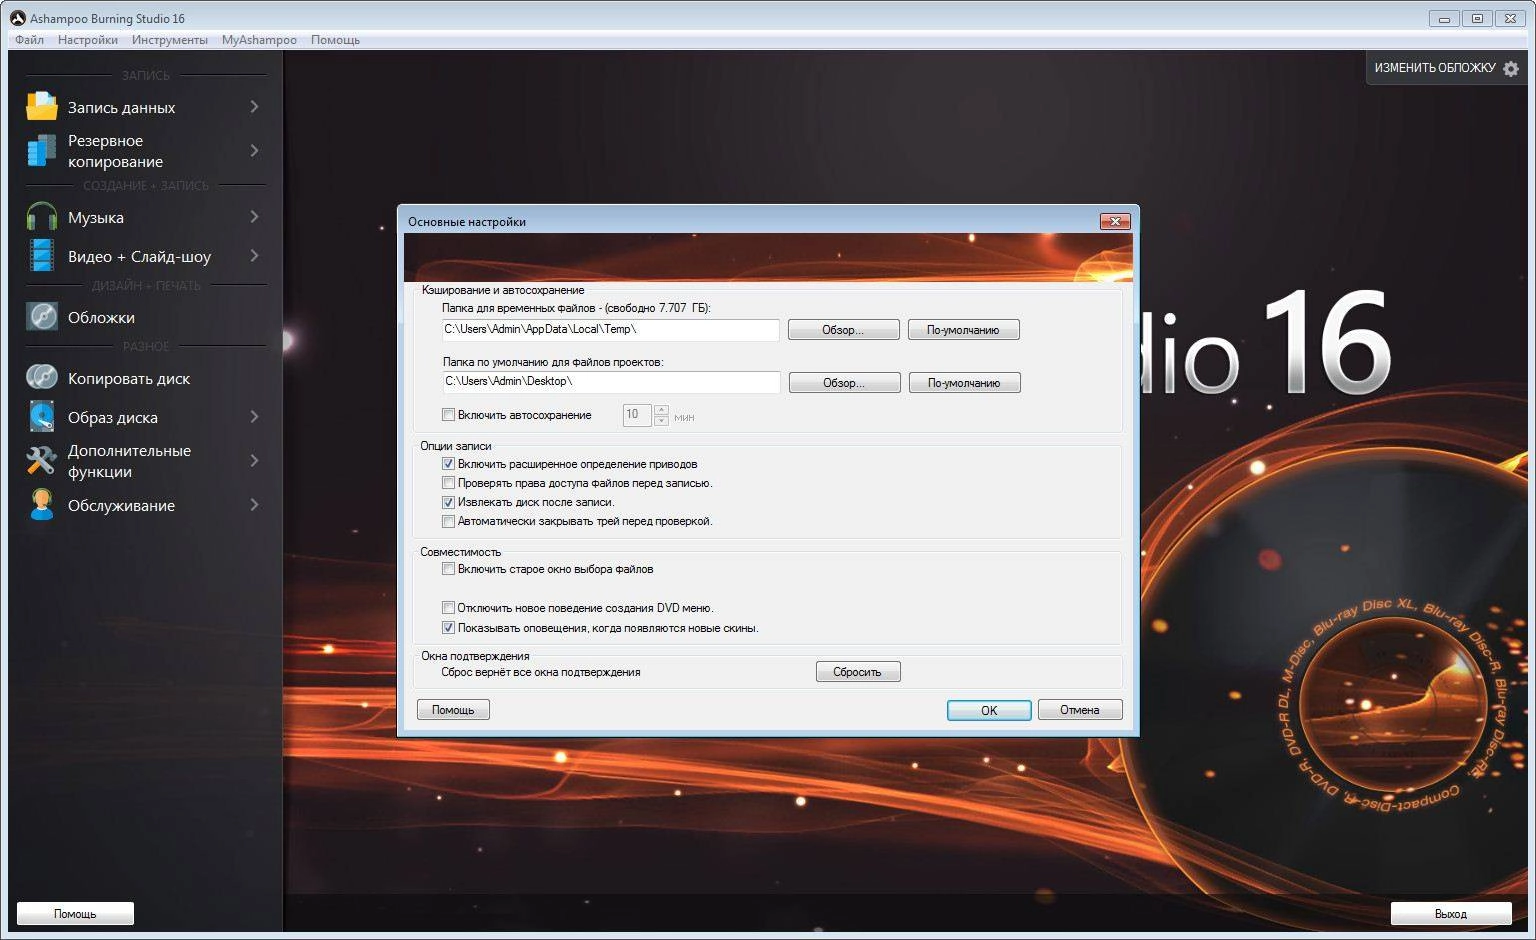Screen dimensions: 1536x940
Task: Enable the Включить автосохранение checkbox
Action: click(449, 415)
